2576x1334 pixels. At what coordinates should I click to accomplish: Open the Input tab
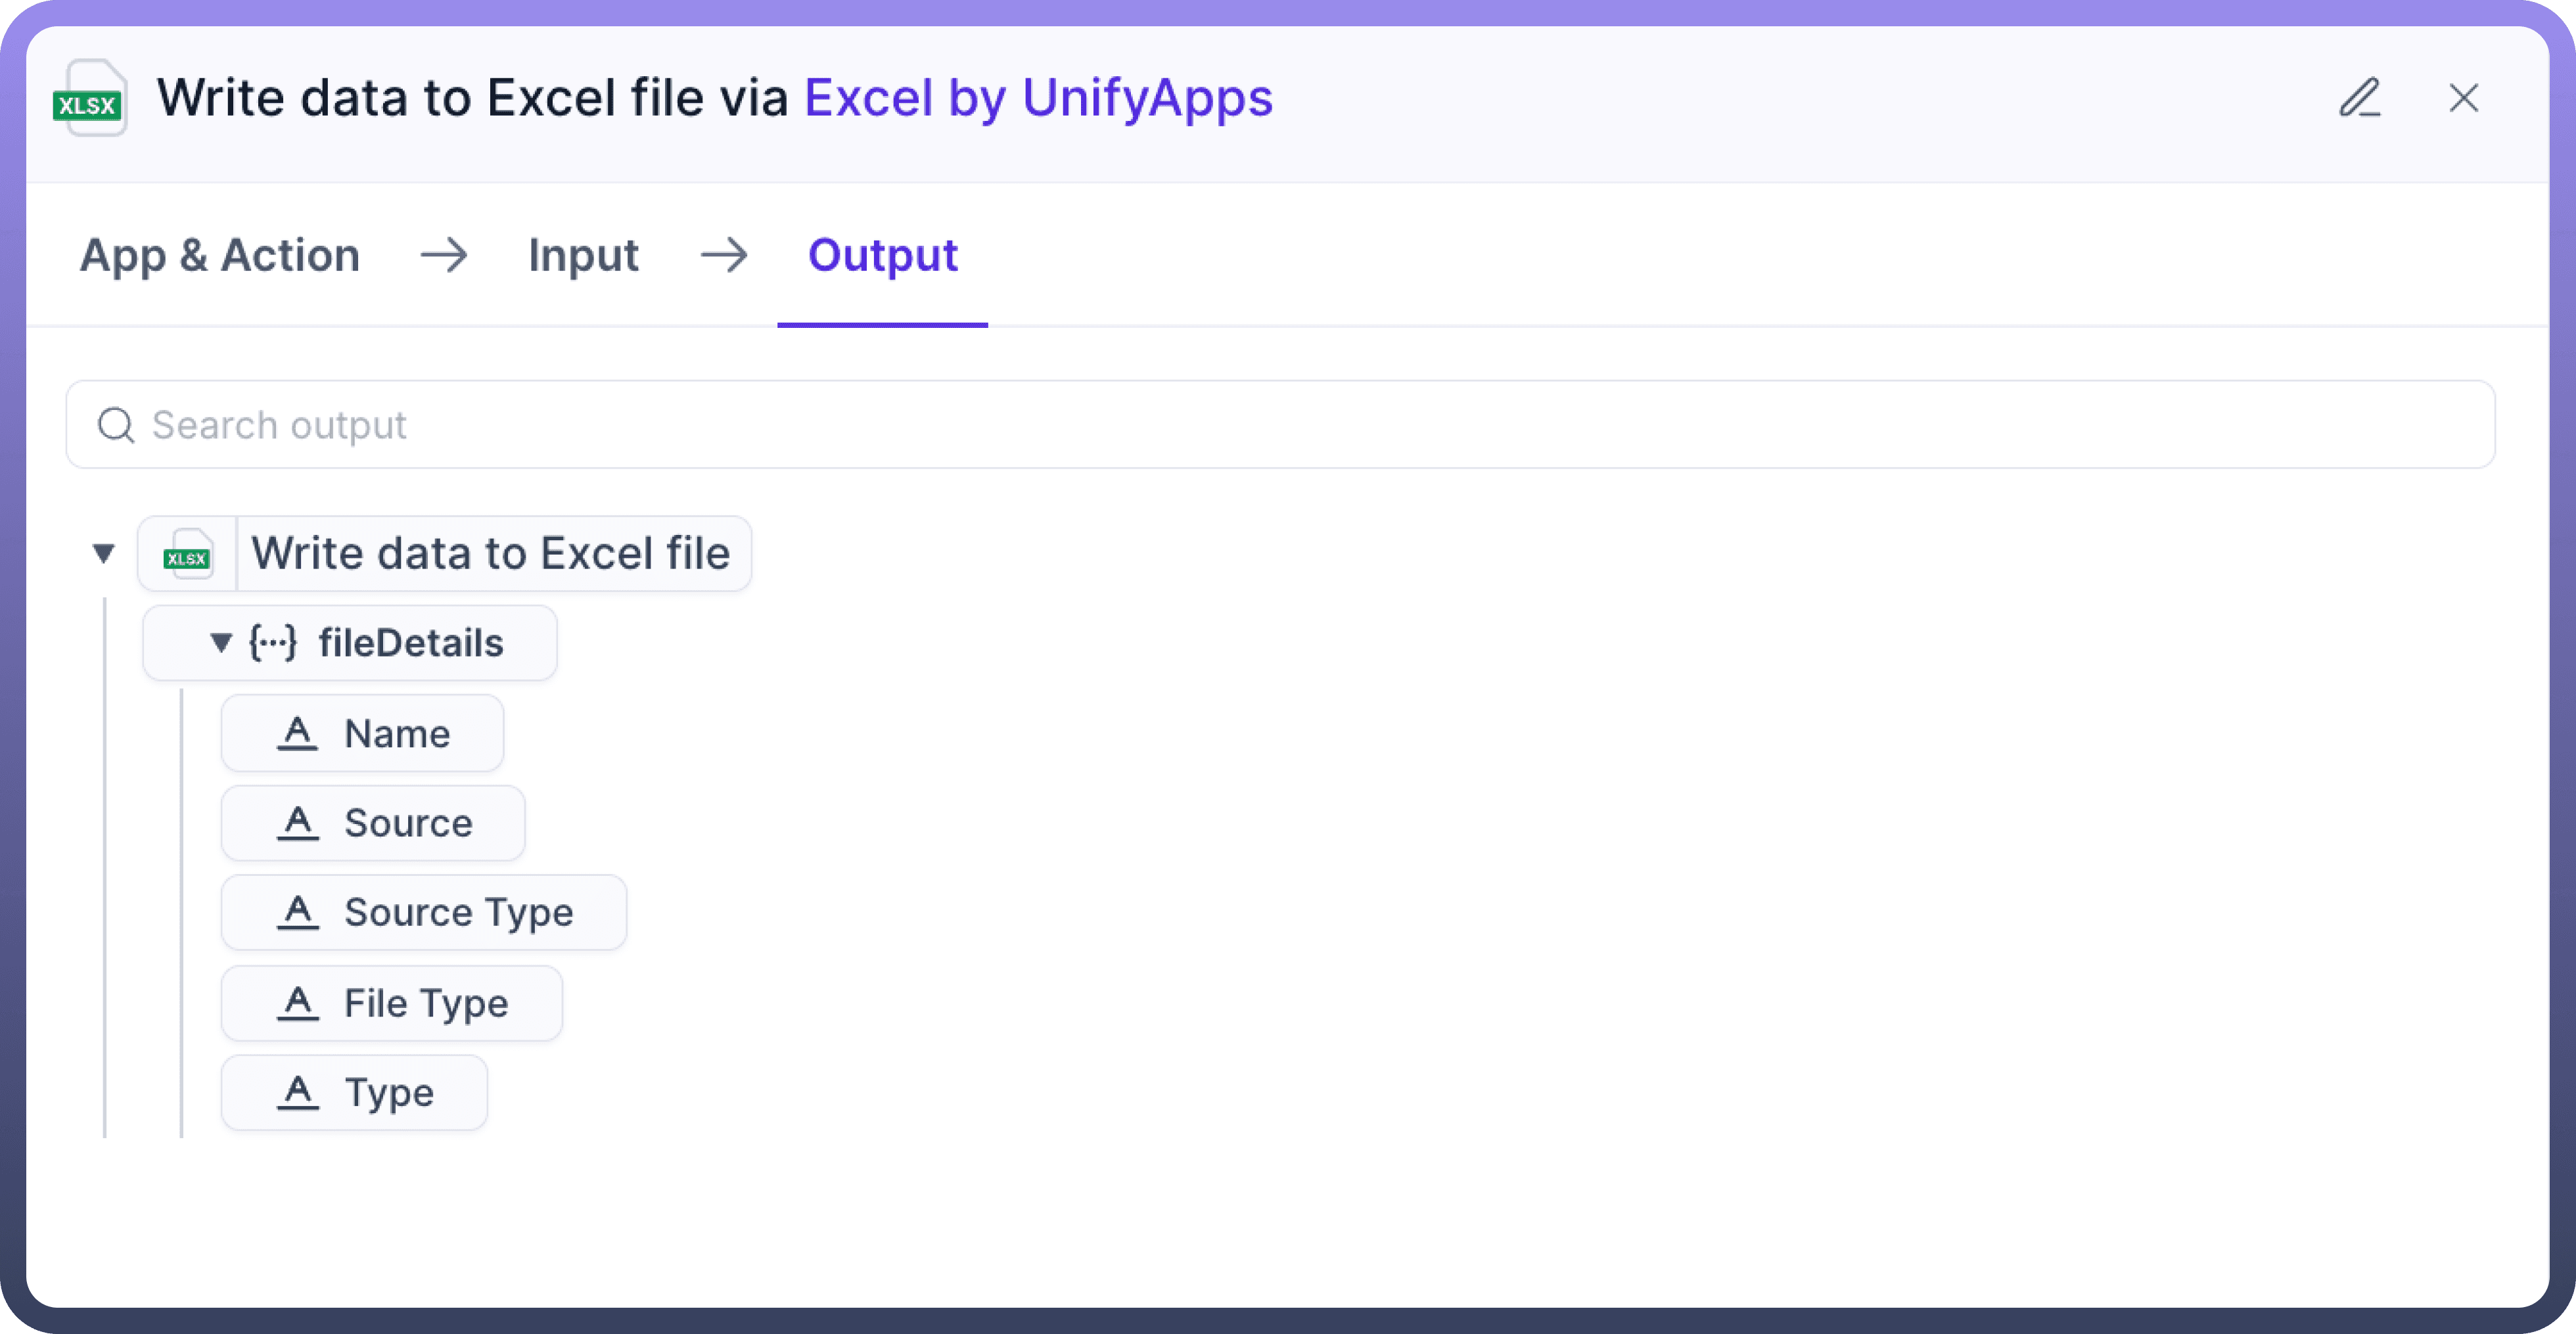(583, 255)
